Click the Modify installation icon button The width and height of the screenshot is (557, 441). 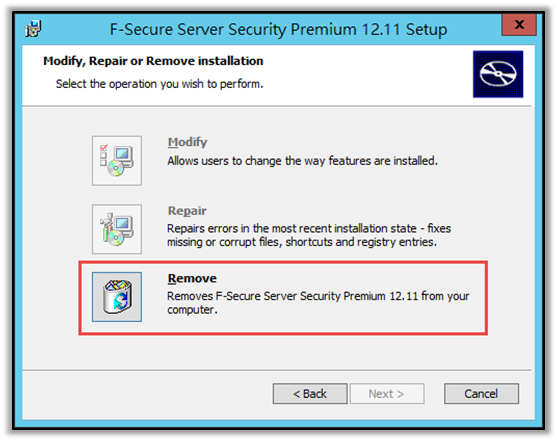pos(117,160)
